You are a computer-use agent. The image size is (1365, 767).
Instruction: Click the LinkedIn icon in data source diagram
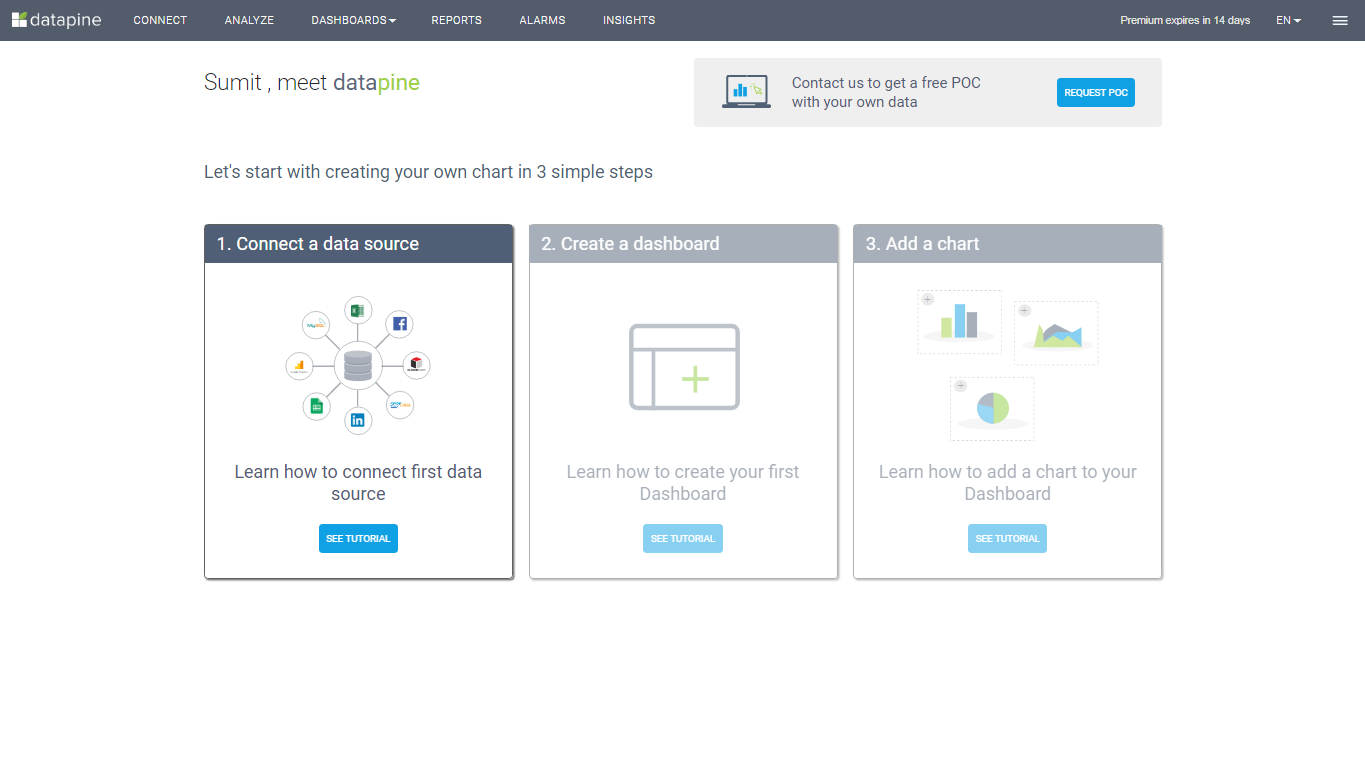tap(358, 420)
